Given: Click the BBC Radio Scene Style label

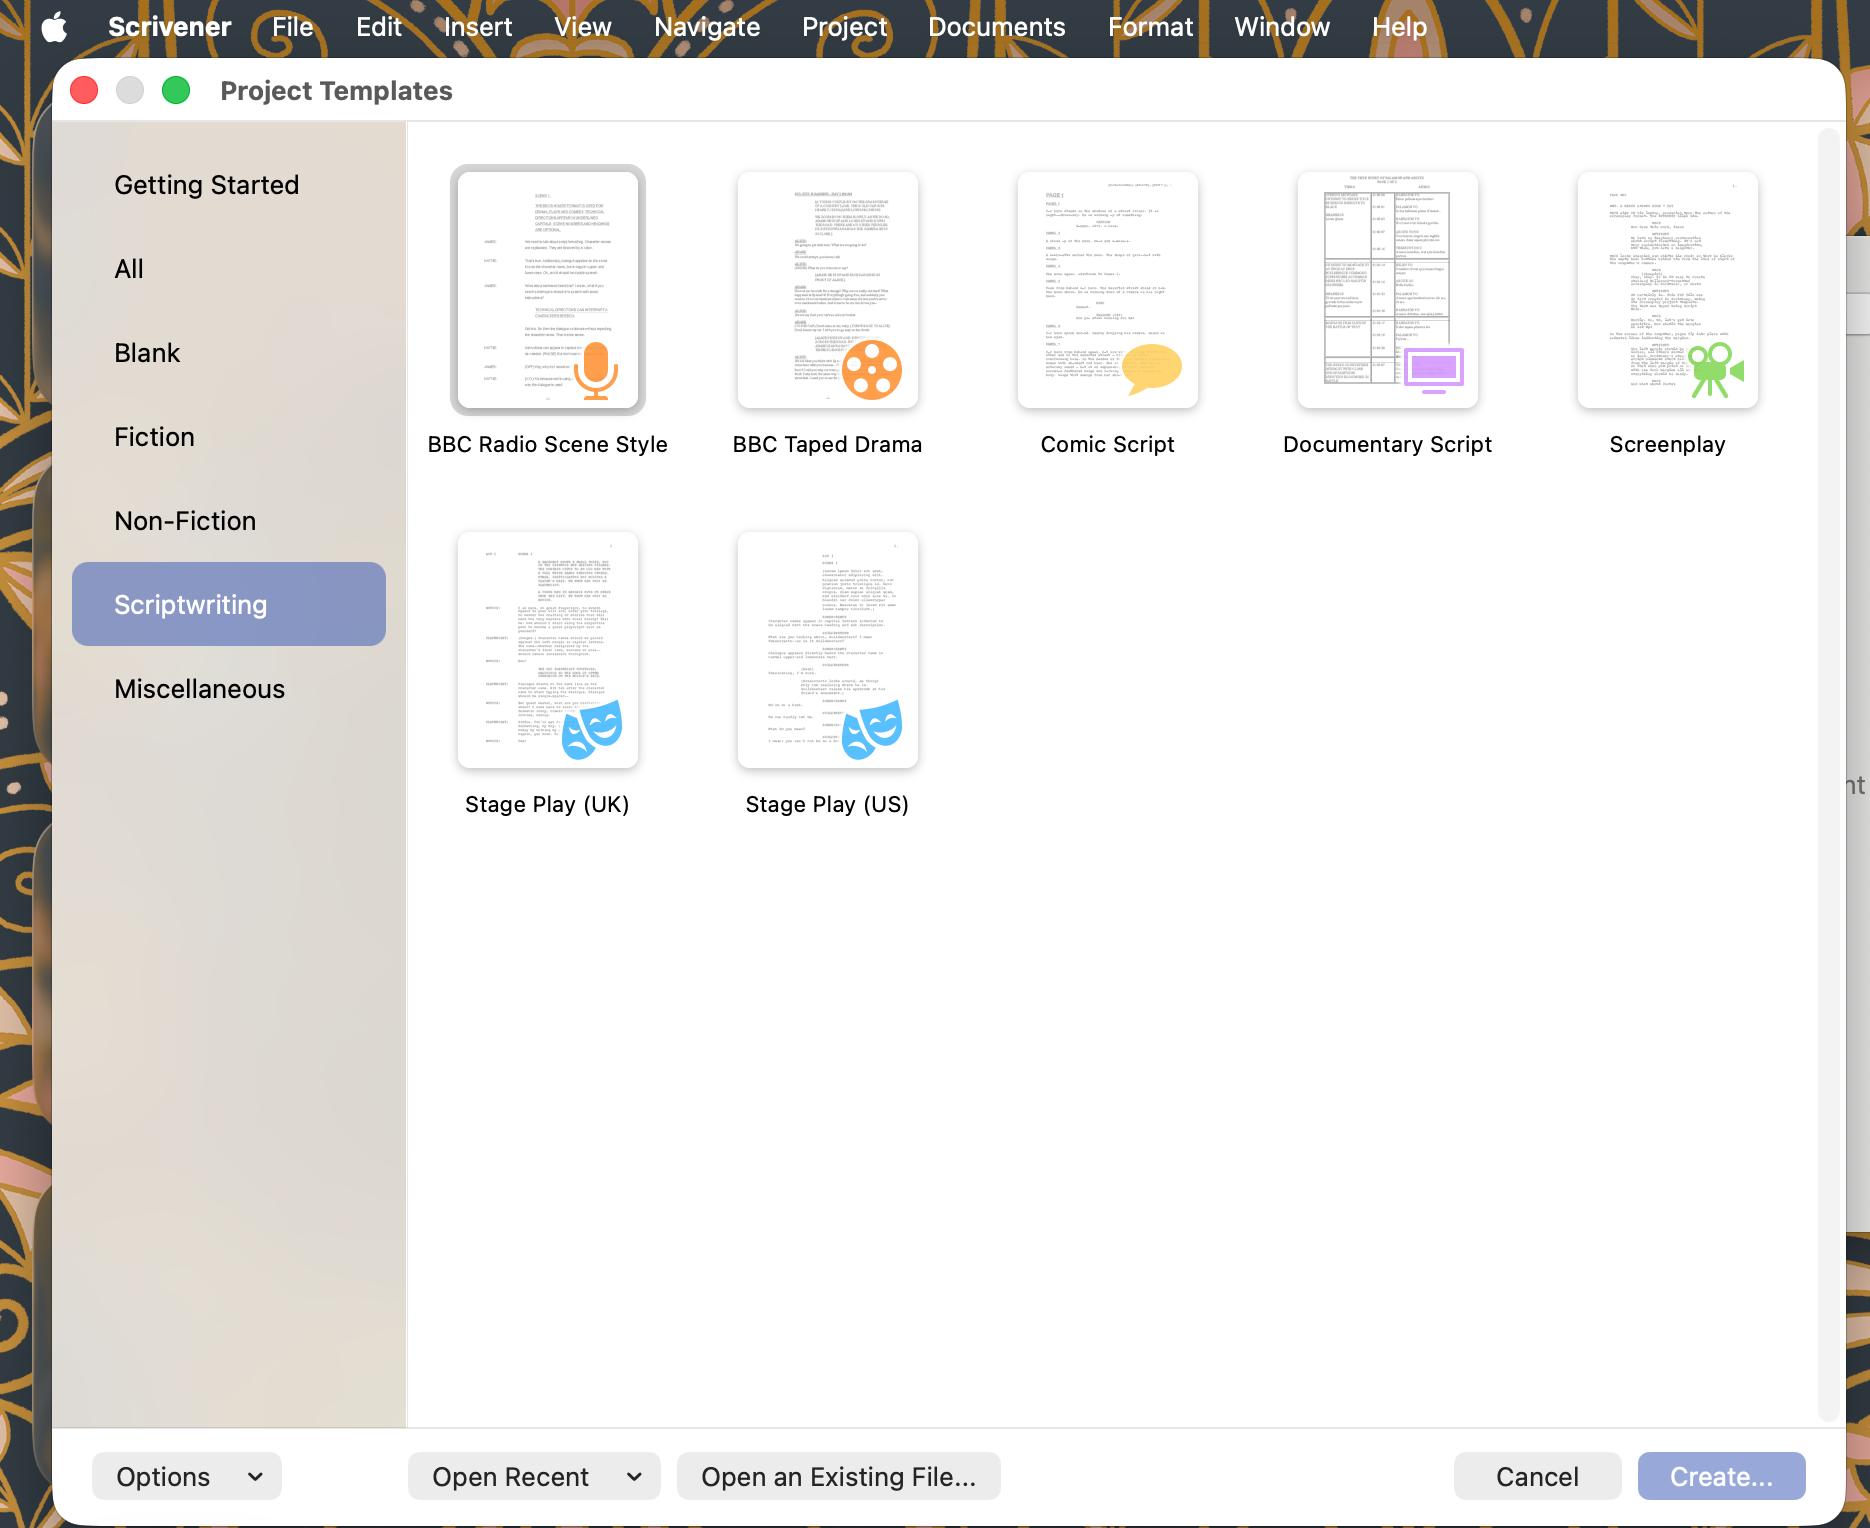Looking at the screenshot, I should pyautogui.click(x=548, y=445).
